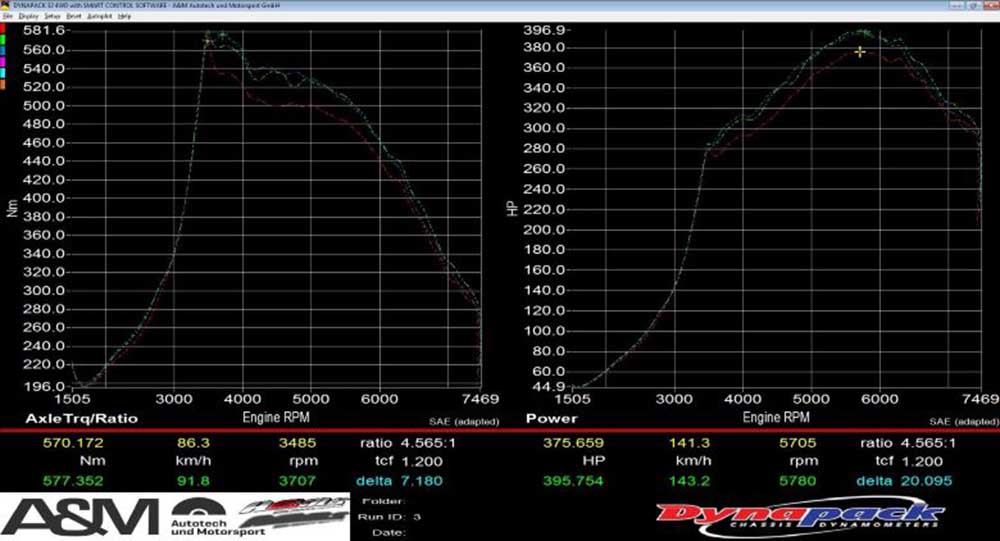Open the Autopilot menu
The image size is (1000, 541).
pos(99,17)
